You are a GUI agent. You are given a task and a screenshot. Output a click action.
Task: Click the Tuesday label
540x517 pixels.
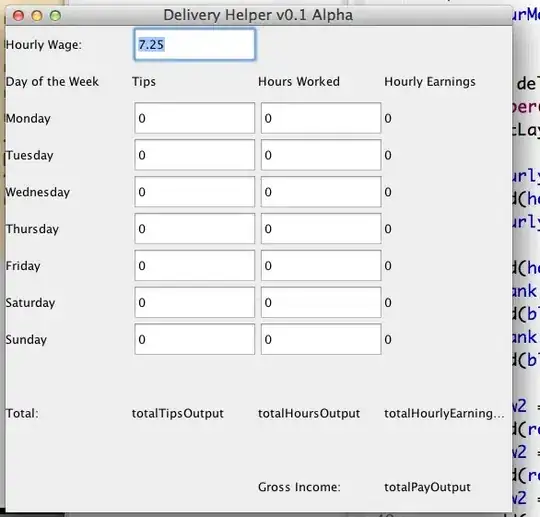pos(30,155)
